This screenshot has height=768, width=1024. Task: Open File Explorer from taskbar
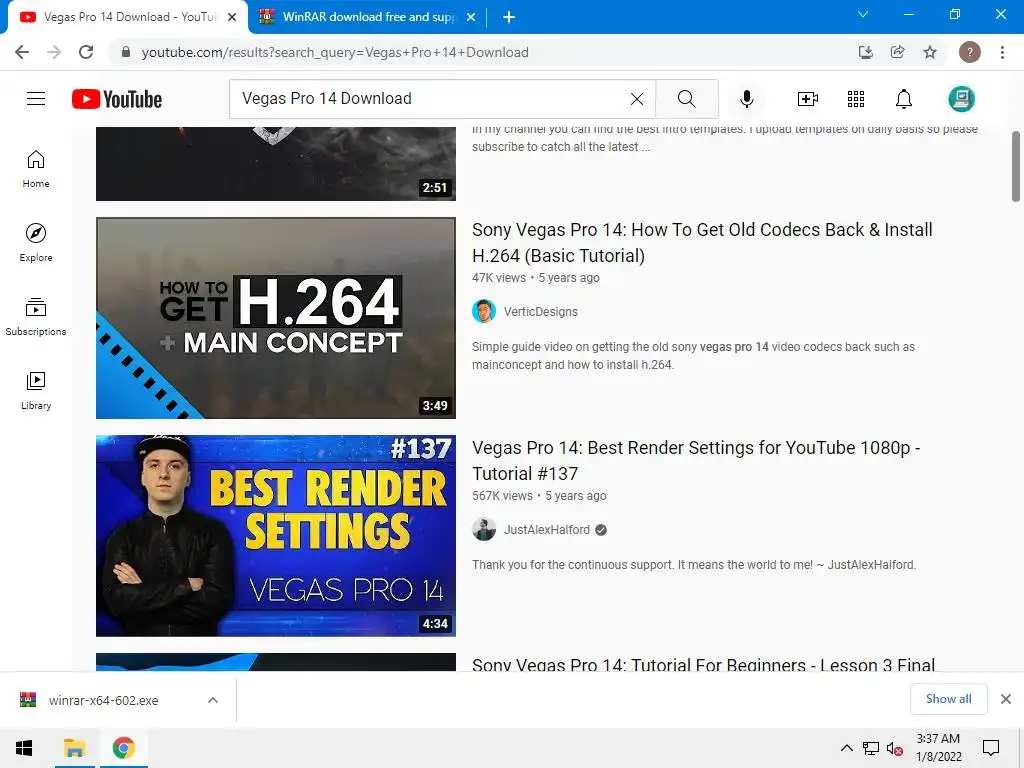(x=74, y=748)
